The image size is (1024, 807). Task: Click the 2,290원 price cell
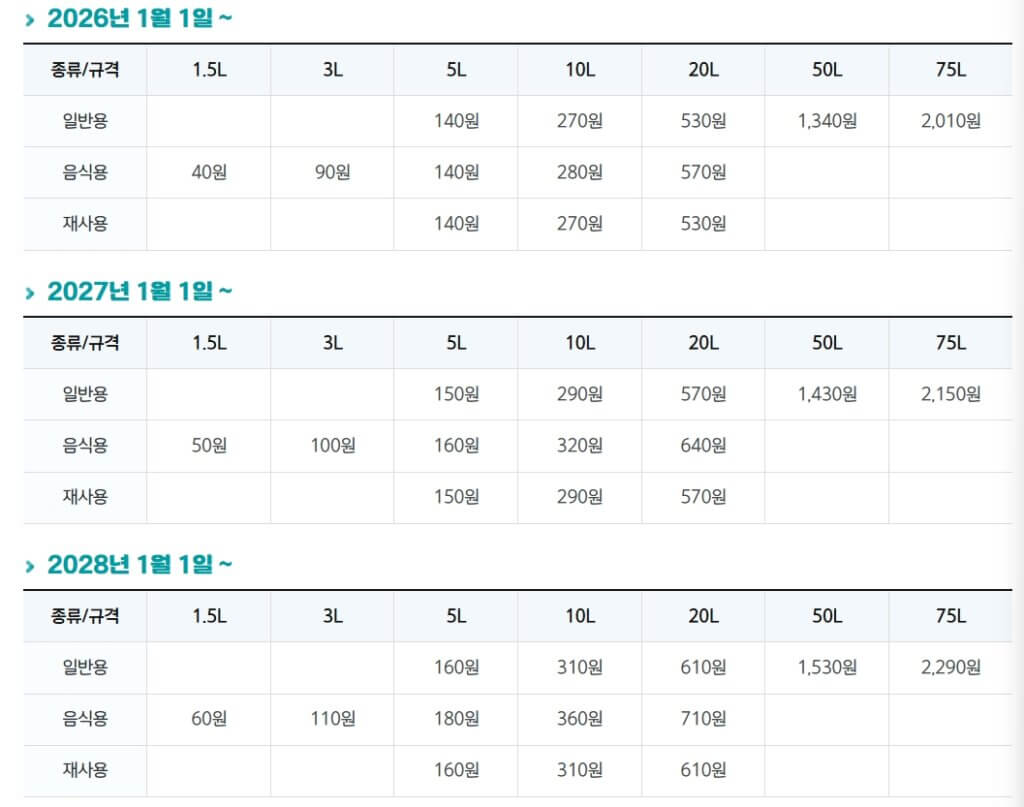click(x=950, y=667)
